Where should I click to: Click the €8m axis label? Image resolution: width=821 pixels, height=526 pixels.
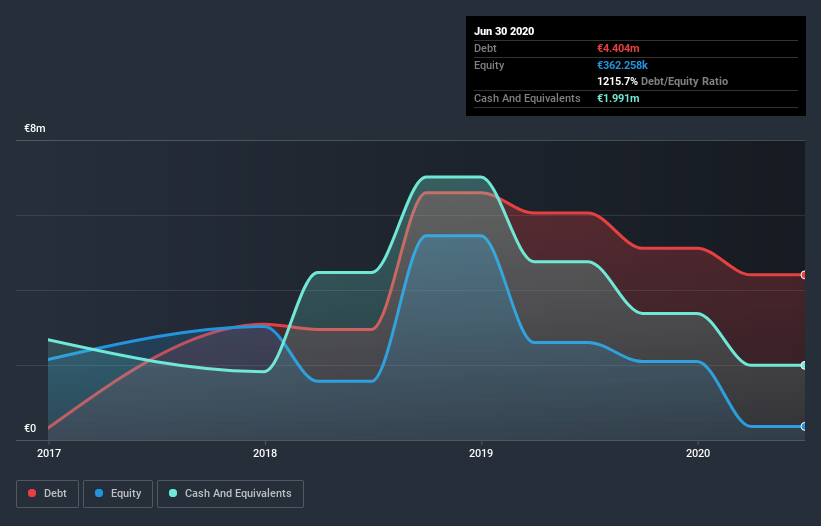tap(35, 128)
